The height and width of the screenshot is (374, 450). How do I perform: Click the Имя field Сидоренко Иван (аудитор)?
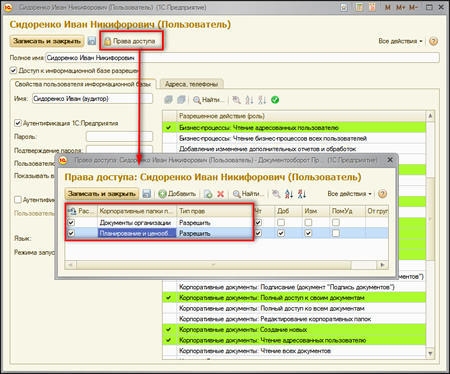(92, 99)
